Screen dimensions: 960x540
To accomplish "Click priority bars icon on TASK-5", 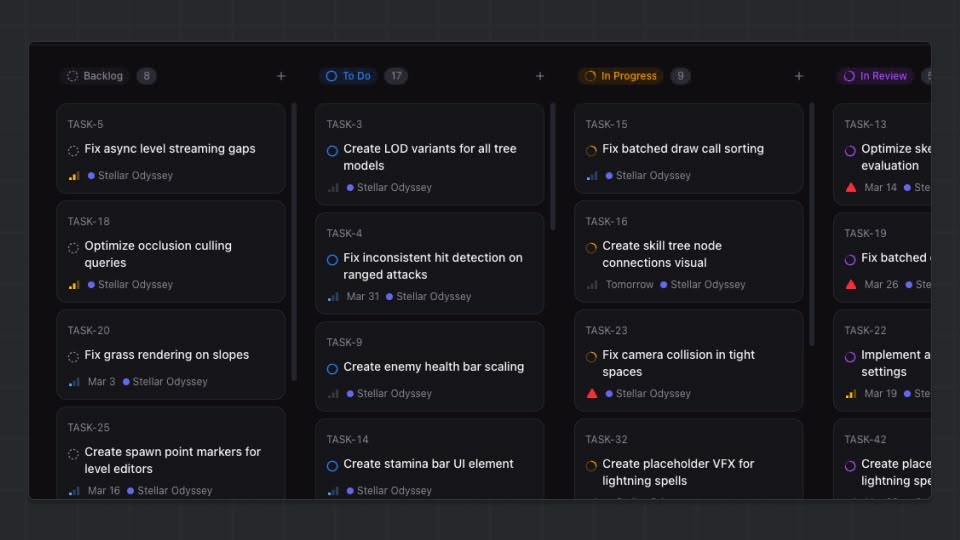I will pyautogui.click(x=74, y=176).
